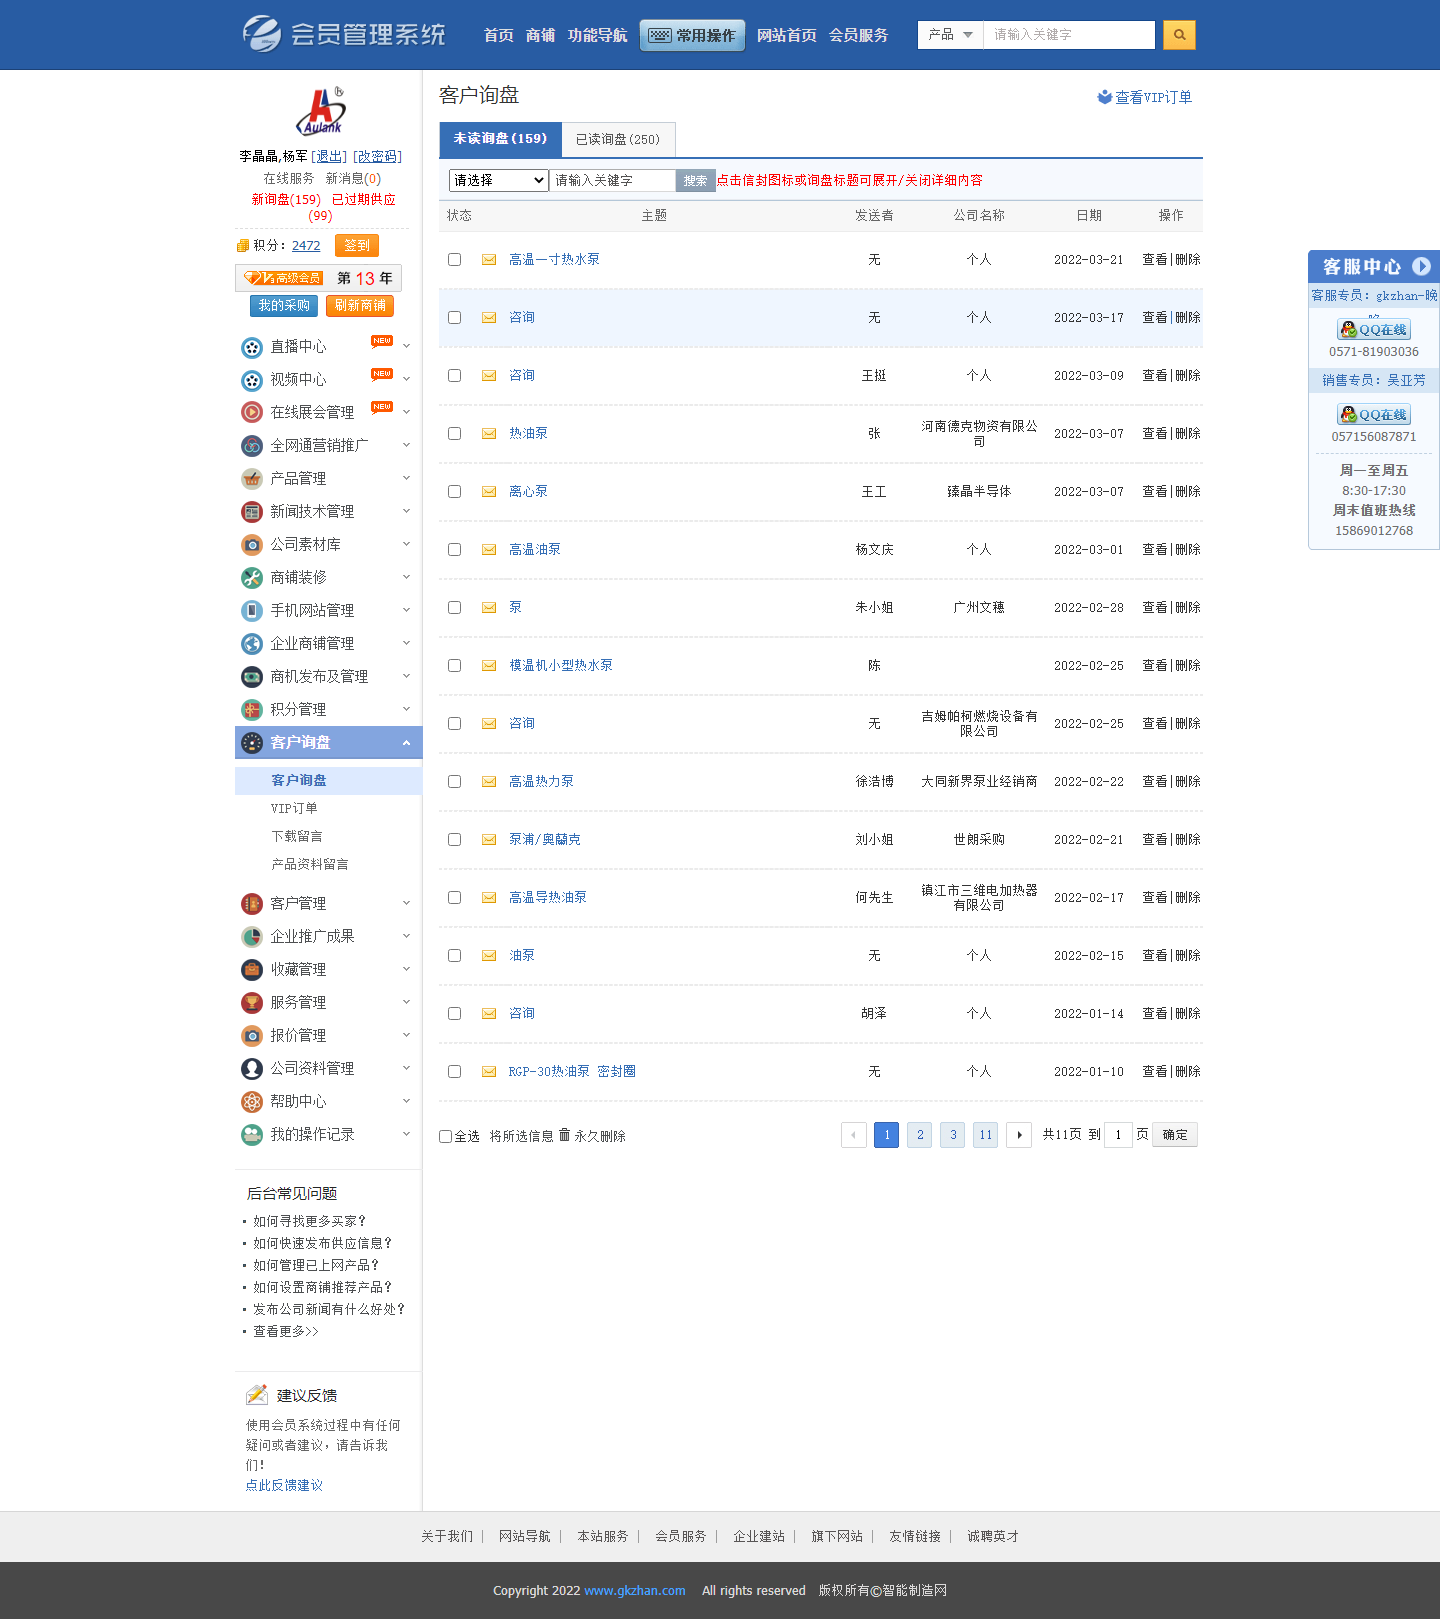Click the page number jump input field

[x=1118, y=1135]
